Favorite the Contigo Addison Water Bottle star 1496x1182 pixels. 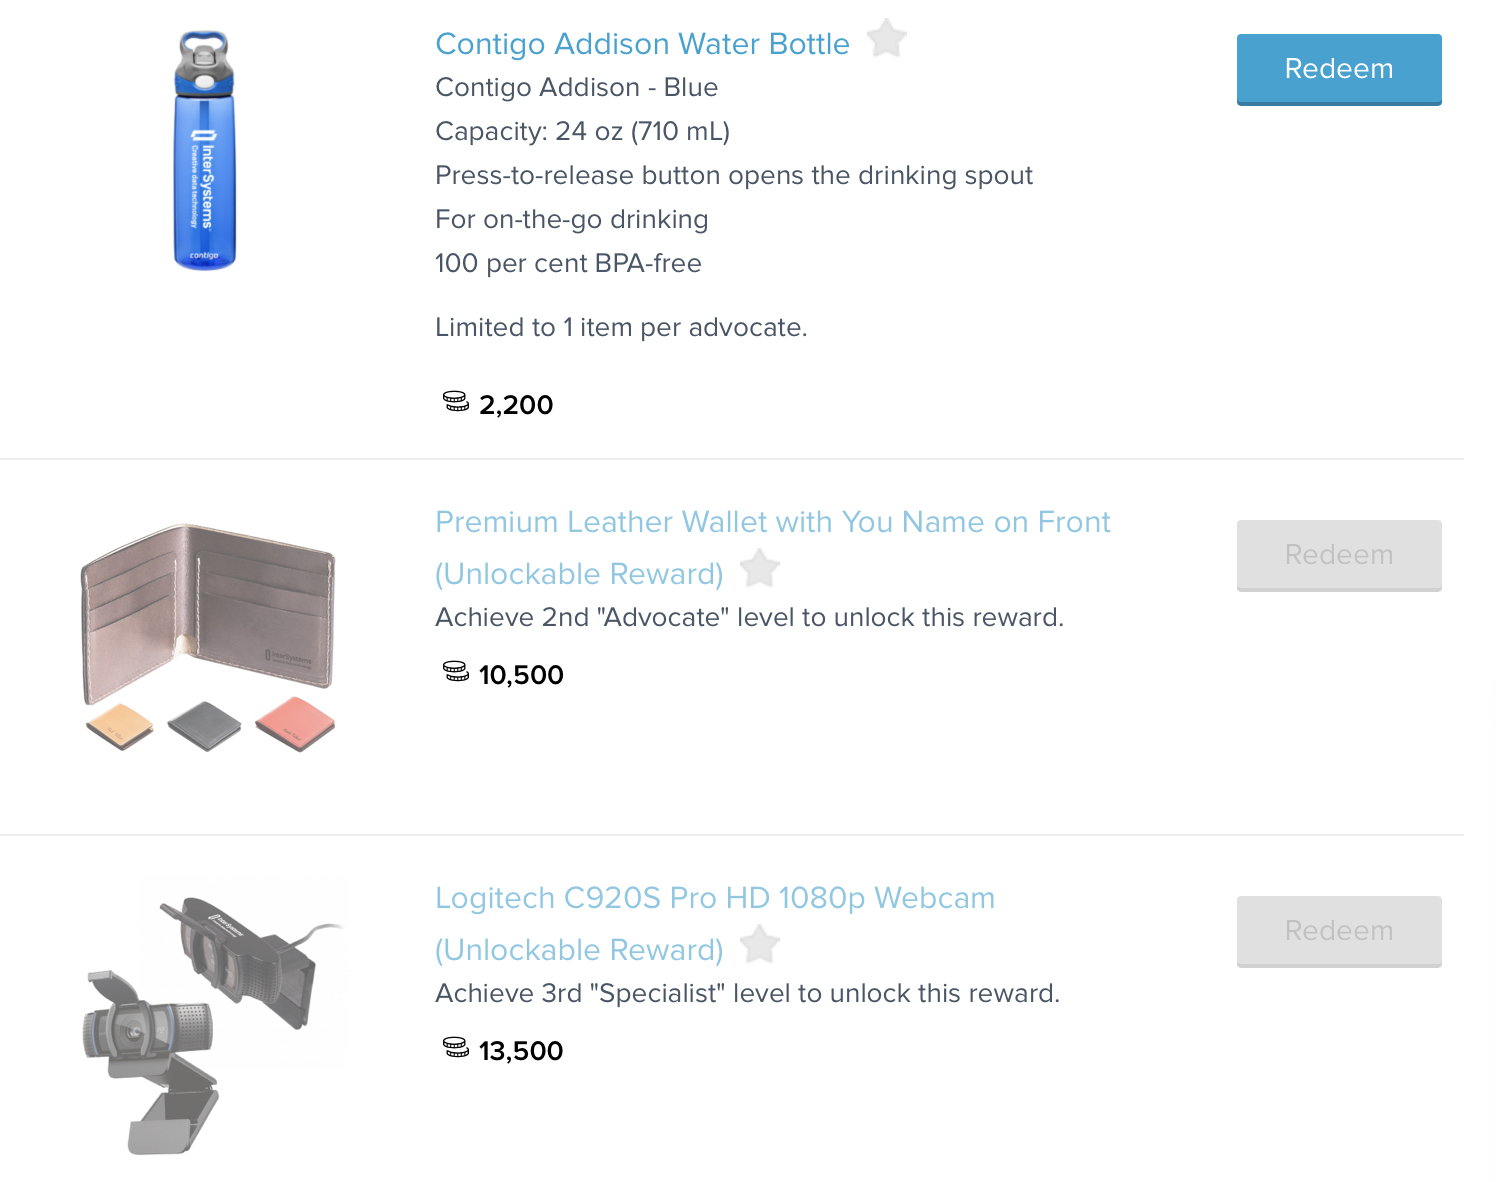(886, 40)
